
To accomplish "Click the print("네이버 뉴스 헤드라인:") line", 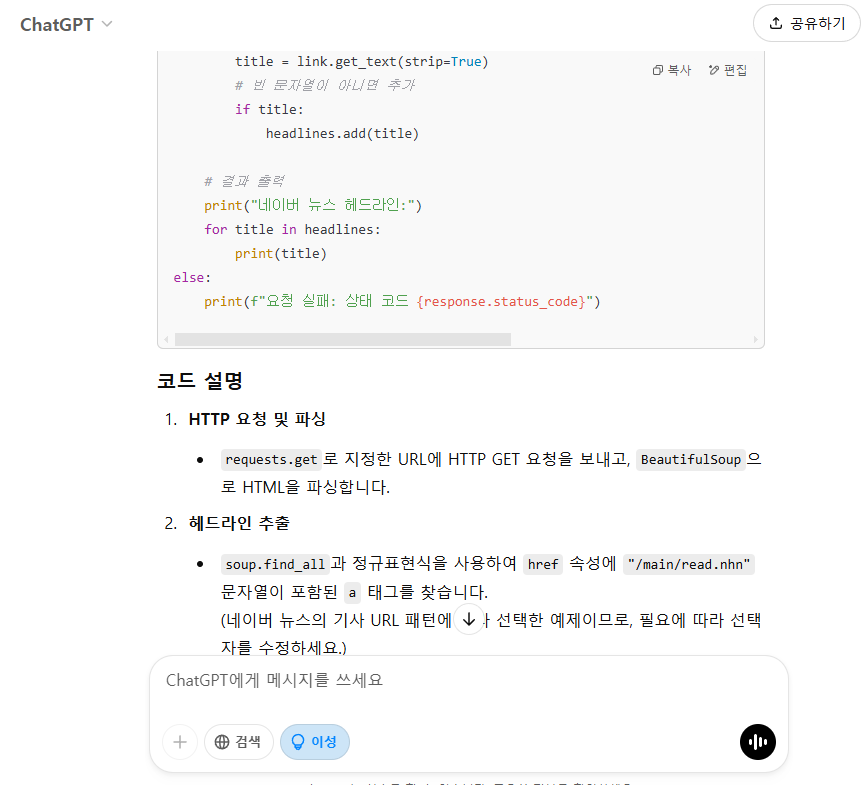I will (x=313, y=206).
